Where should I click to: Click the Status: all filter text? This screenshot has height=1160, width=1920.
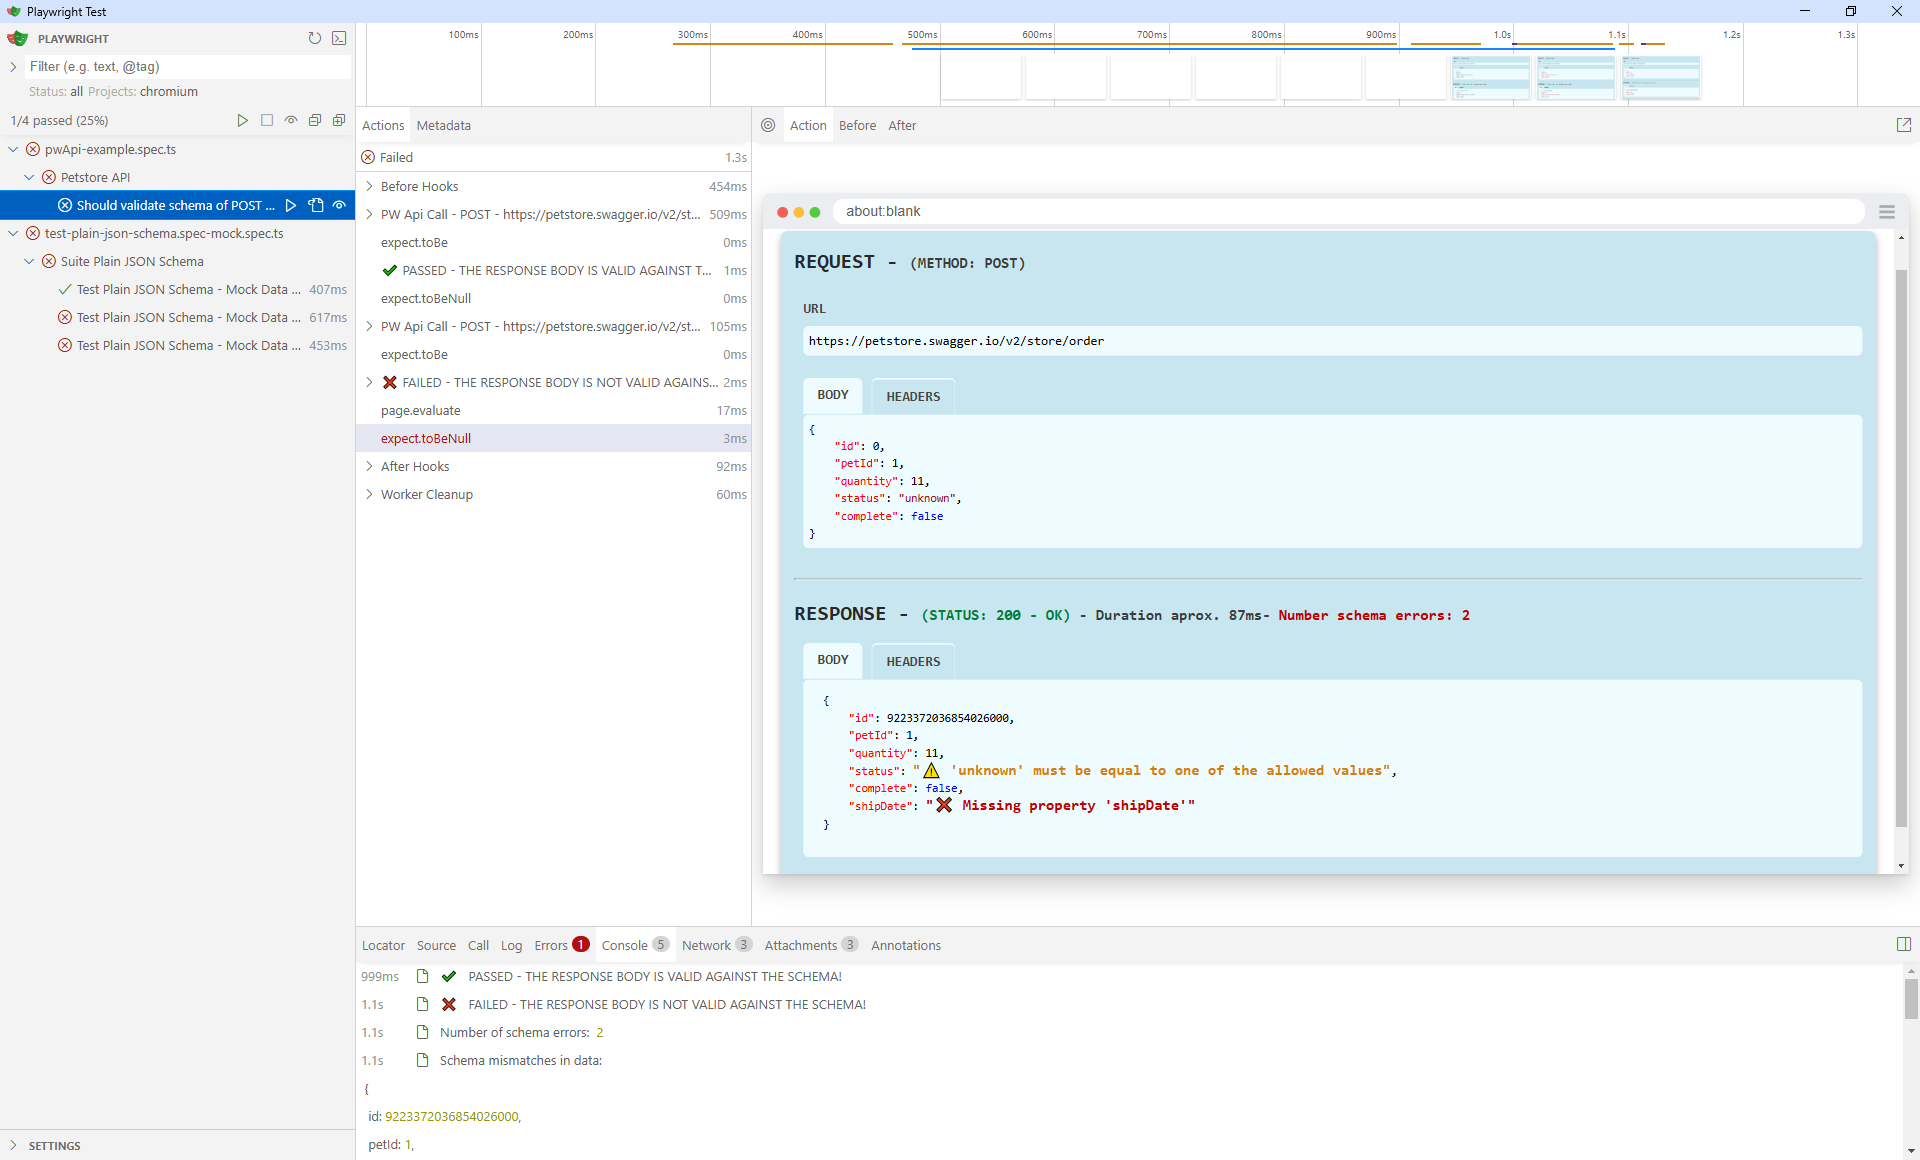coord(56,91)
